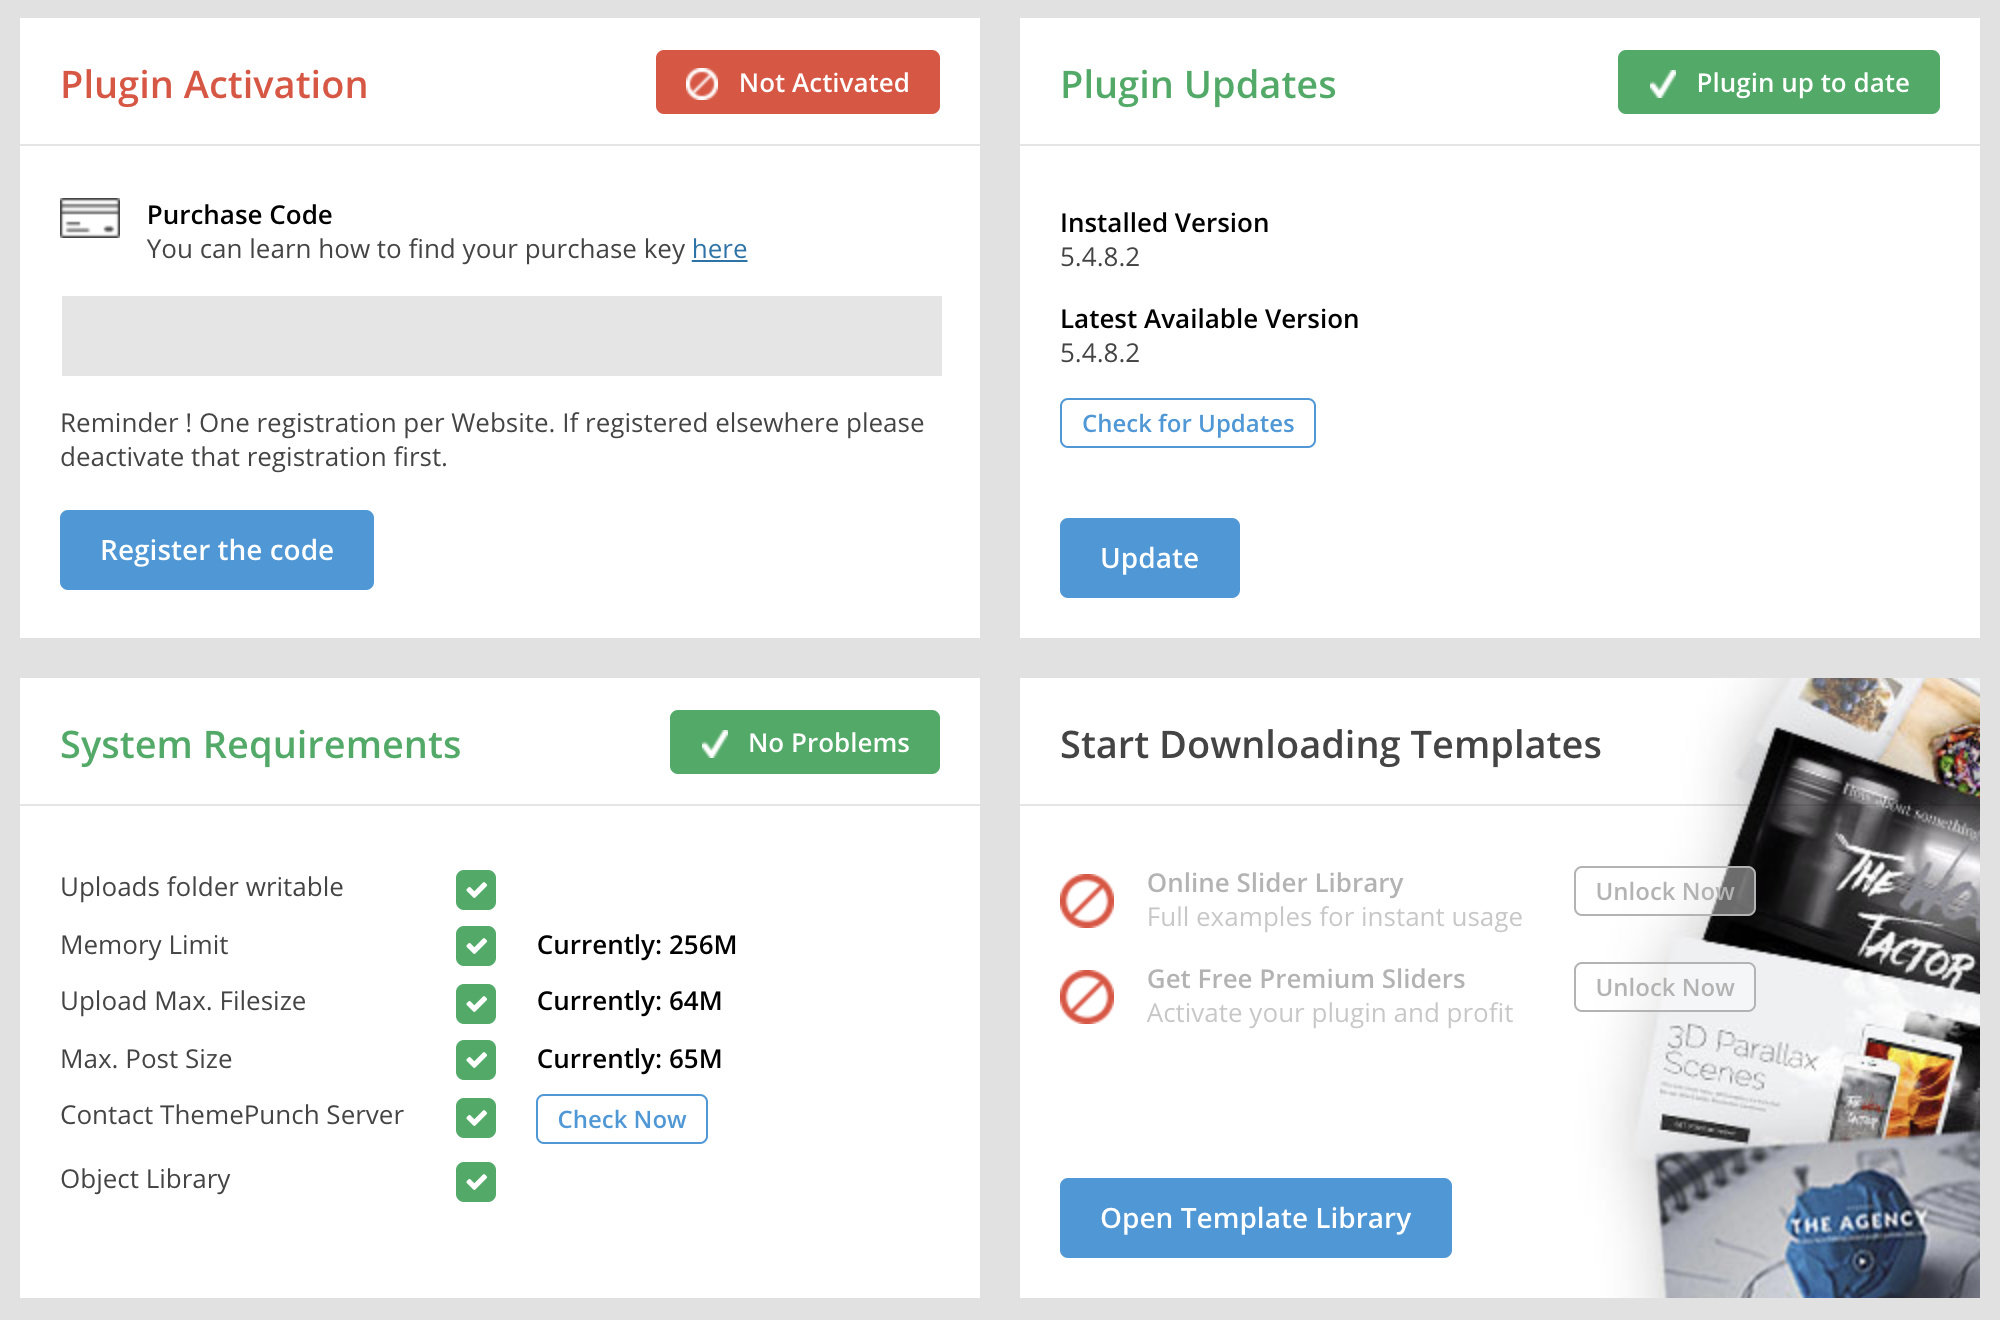Click 'Currently: 256M' memory value
Image resolution: width=2000 pixels, height=1320 pixels.
637,945
